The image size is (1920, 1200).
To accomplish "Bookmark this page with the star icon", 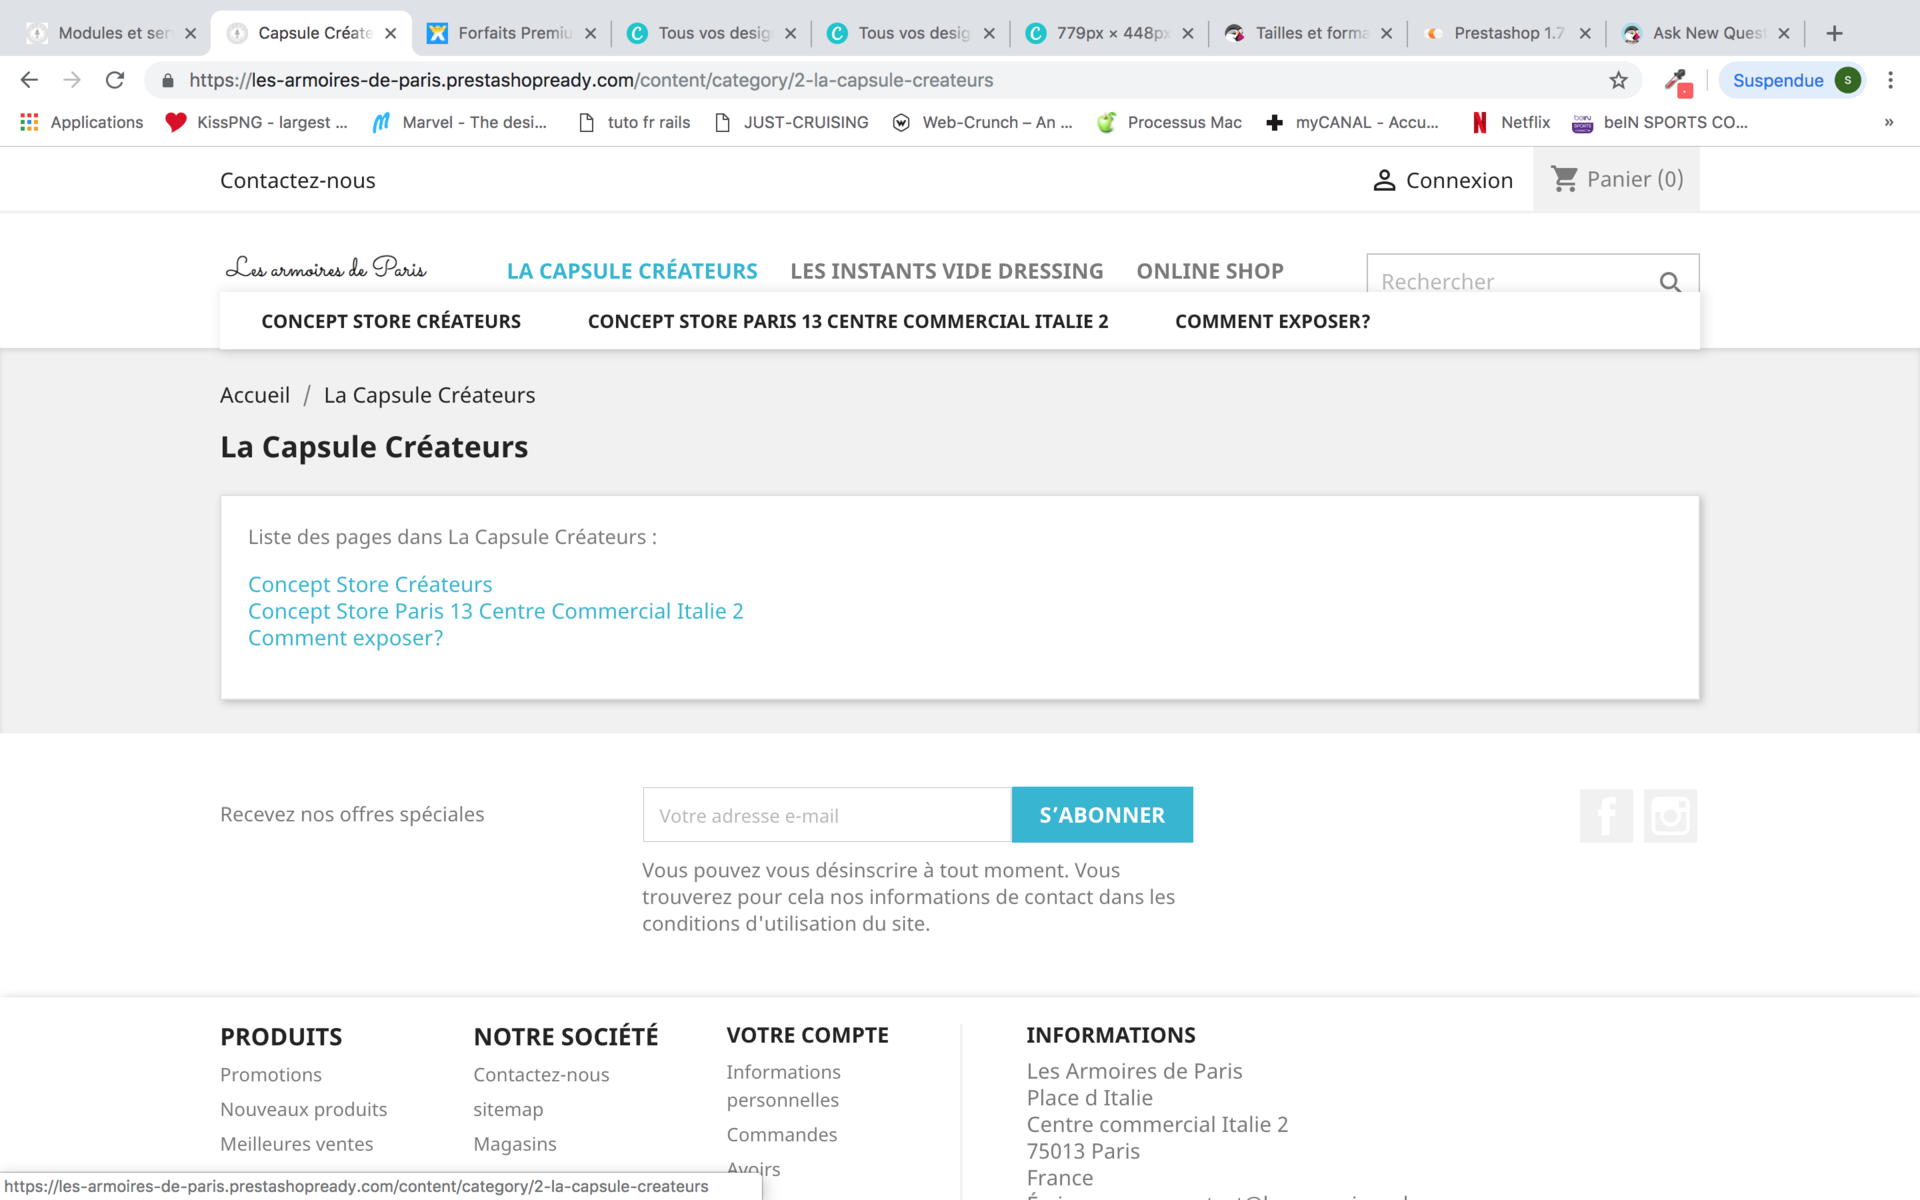I will (x=1618, y=80).
